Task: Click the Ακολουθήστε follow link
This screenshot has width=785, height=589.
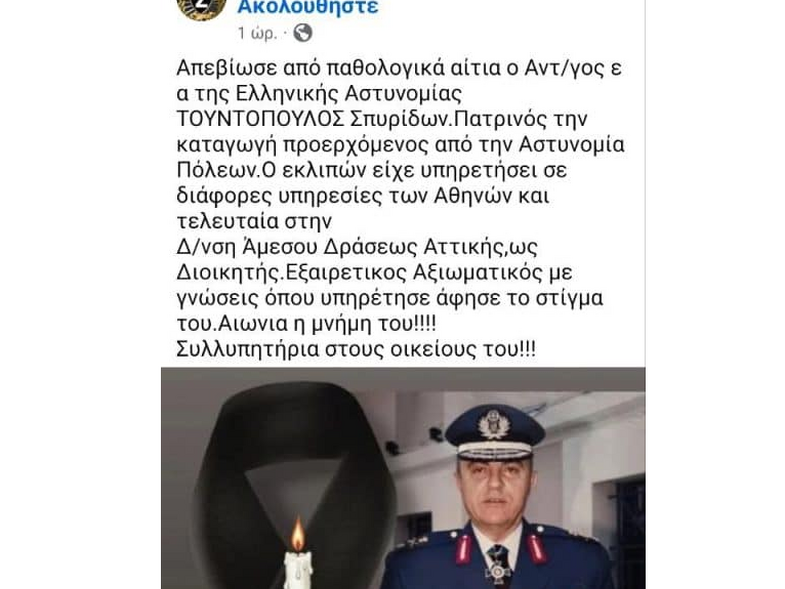Action: (308, 7)
